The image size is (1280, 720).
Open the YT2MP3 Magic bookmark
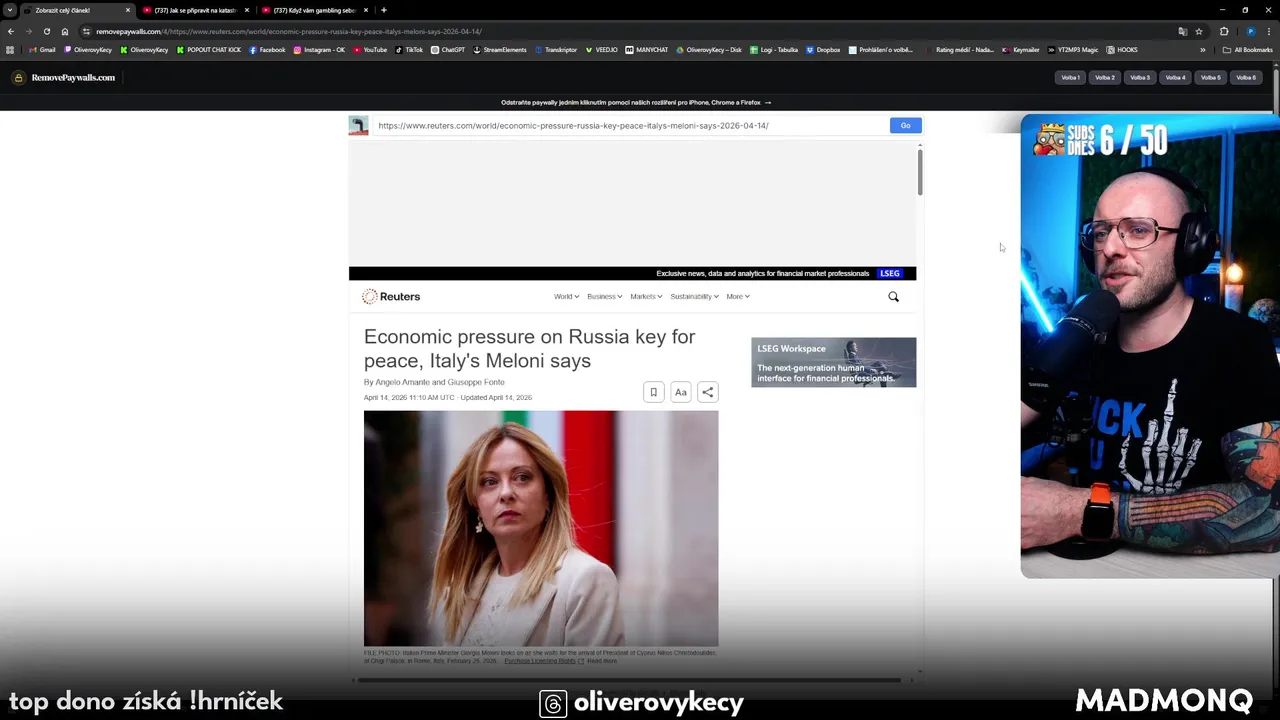click(x=1074, y=50)
